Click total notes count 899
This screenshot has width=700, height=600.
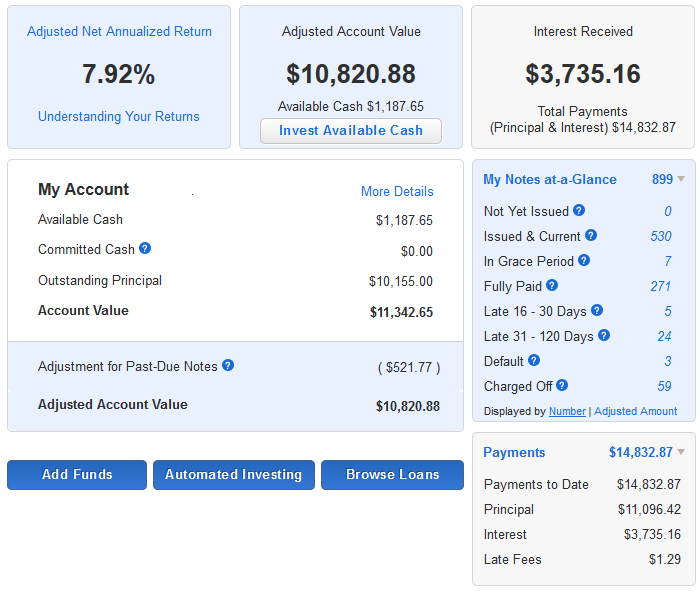point(662,179)
